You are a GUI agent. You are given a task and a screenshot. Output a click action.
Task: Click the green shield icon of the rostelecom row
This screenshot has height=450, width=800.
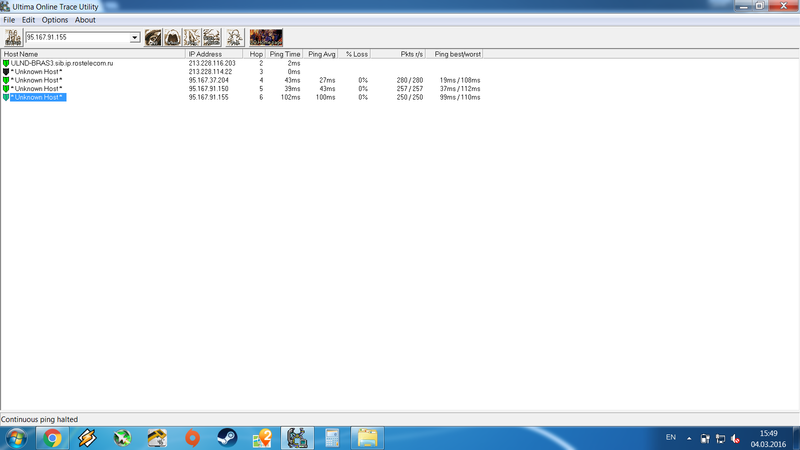(6, 63)
